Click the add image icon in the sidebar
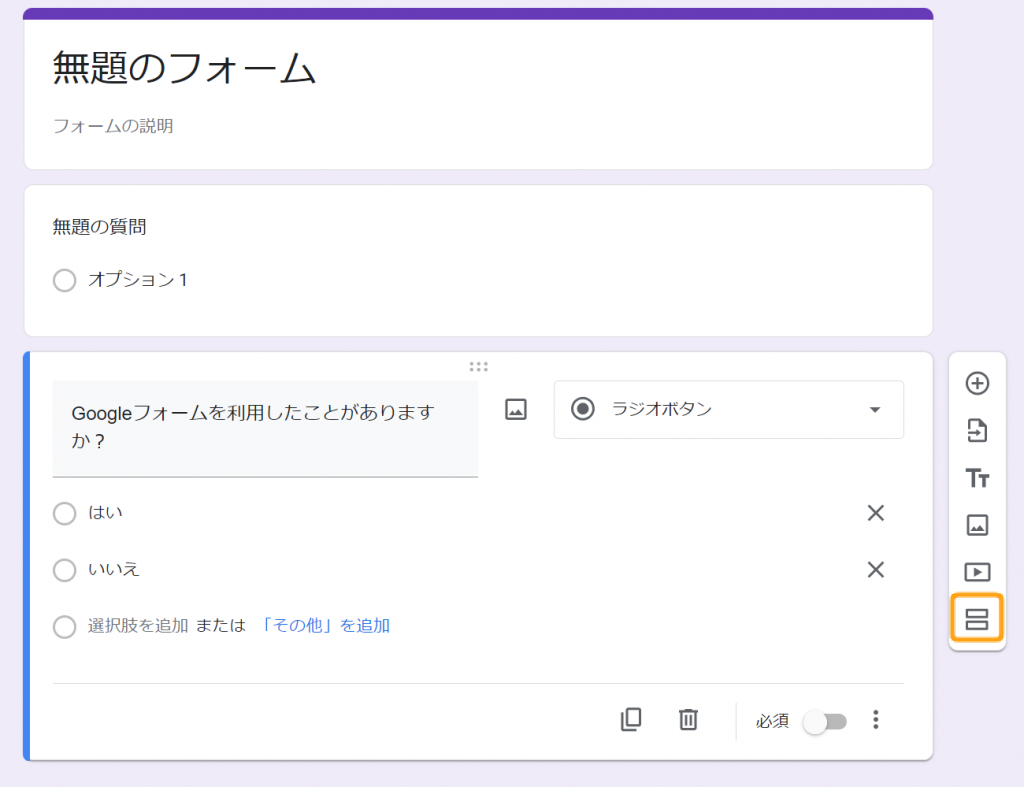Image resolution: width=1024 pixels, height=787 pixels. (977, 525)
